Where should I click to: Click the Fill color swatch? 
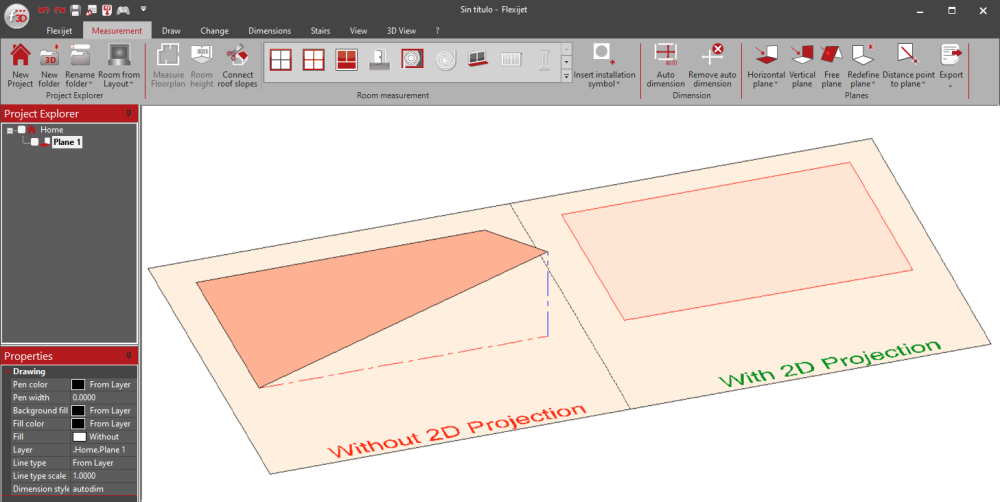coord(78,424)
